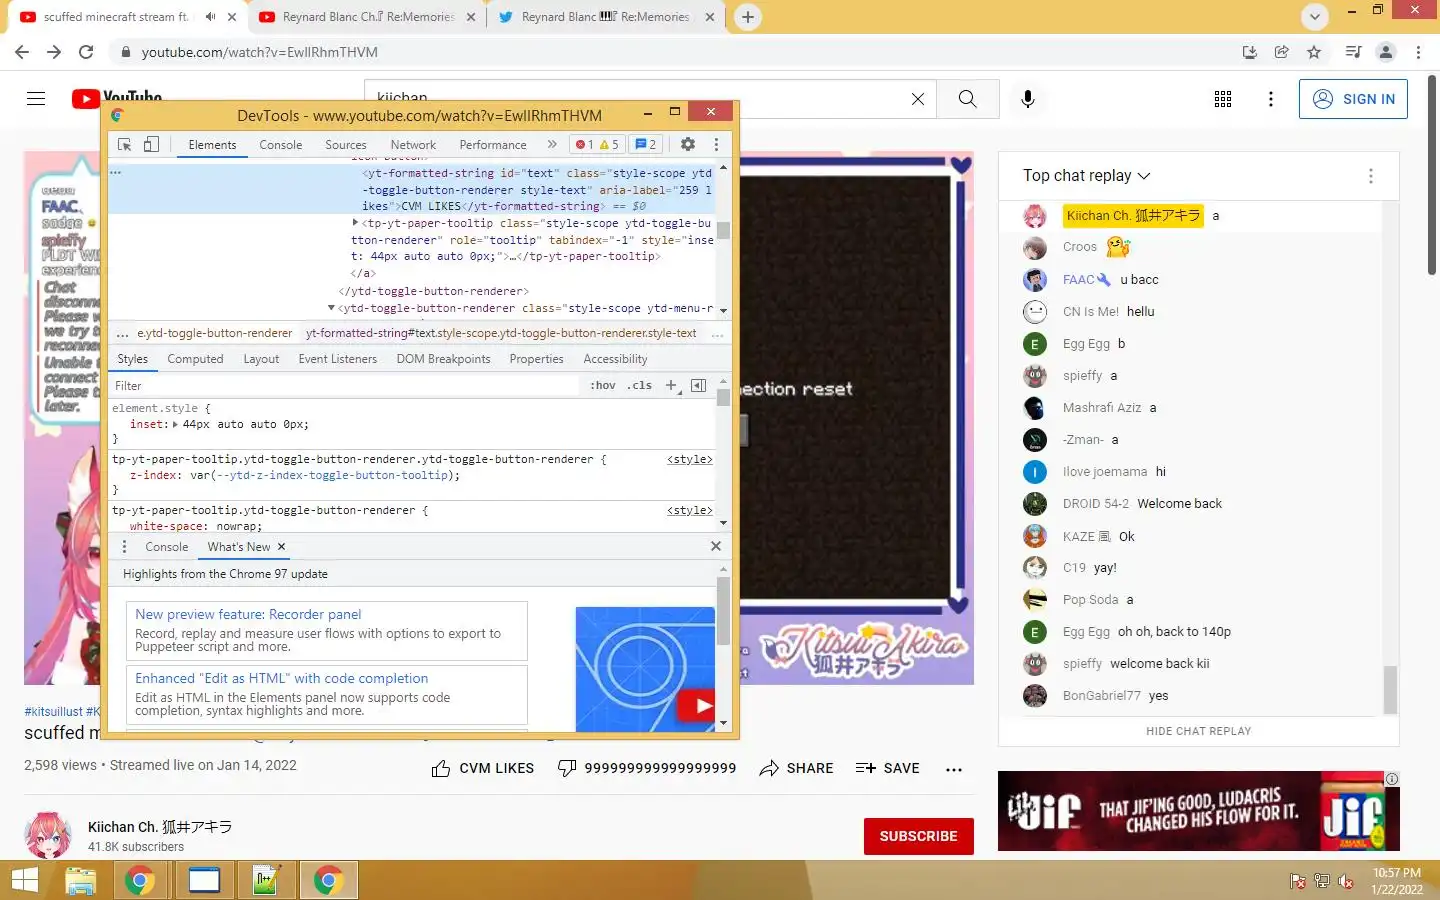The image size is (1440, 900).
Task: Click the SUBSCRIBE button
Action: [x=918, y=836]
